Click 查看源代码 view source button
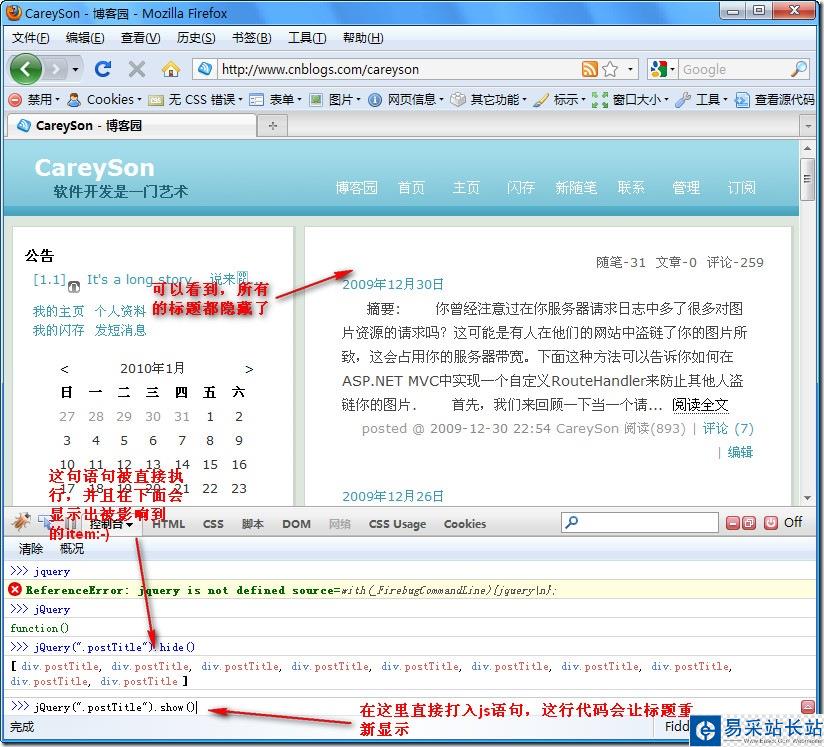Image resolution: width=824 pixels, height=747 pixels. coord(775,99)
